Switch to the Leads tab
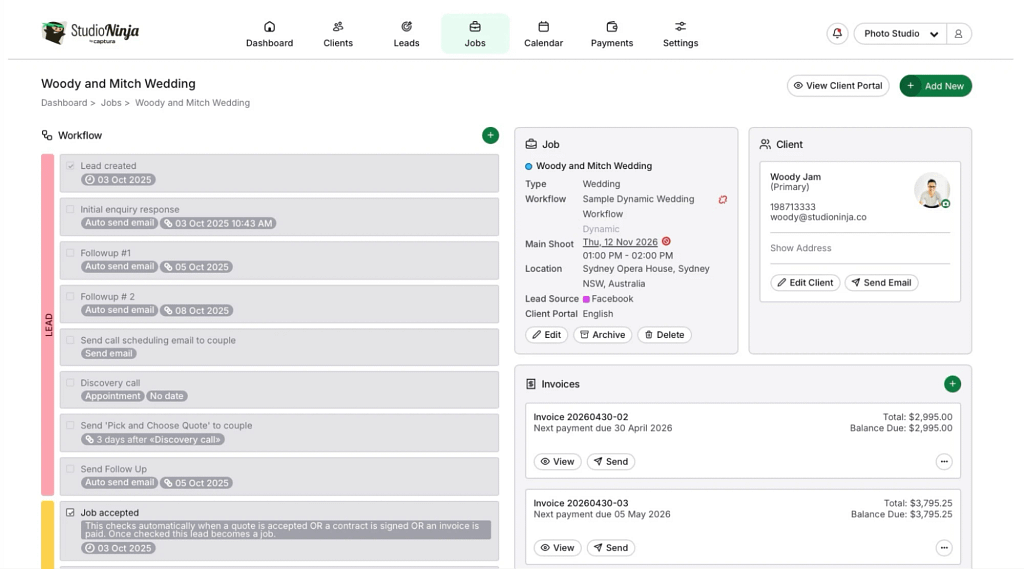Viewport: 1024px width, 569px height. (406, 34)
